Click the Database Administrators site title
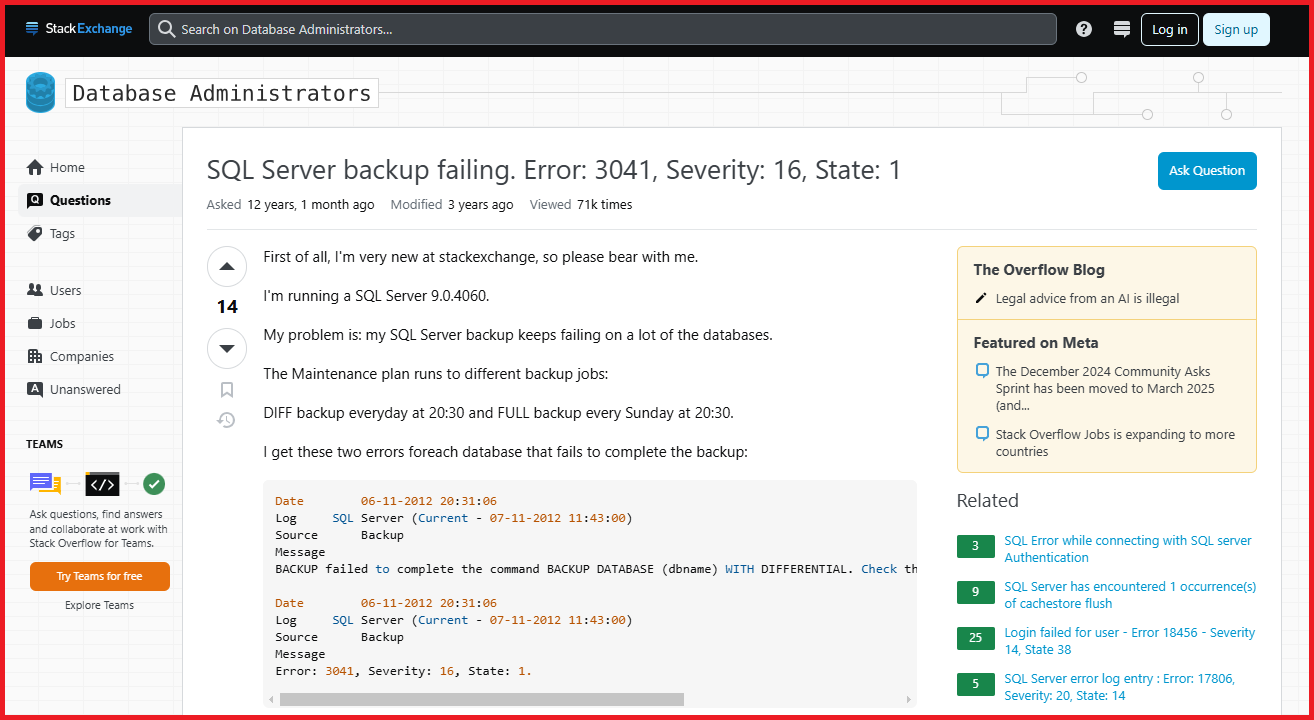The image size is (1314, 720). pos(222,93)
